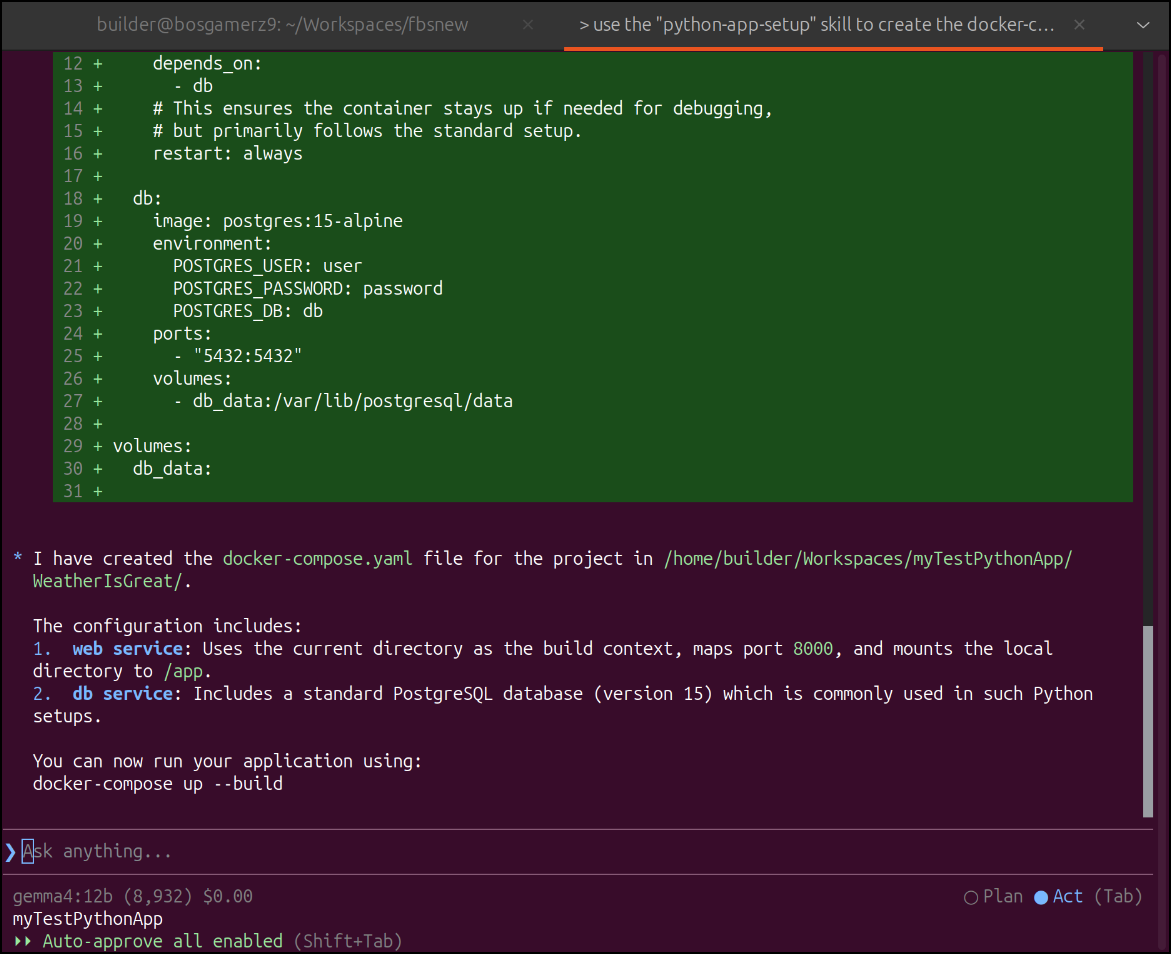
Task: Click the 'db service' bold heading
Action: (x=122, y=693)
